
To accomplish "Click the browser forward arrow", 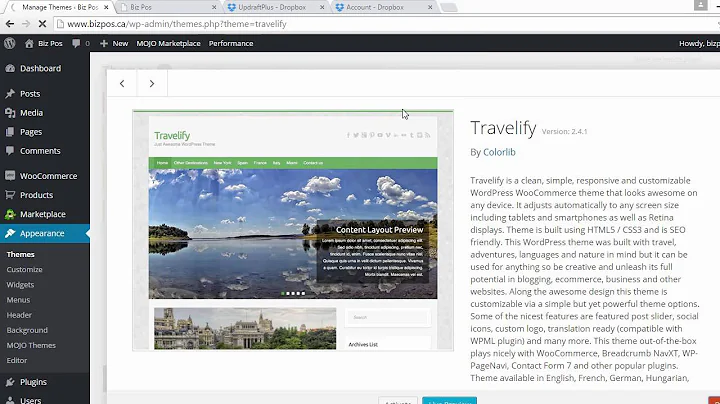I will click(26, 24).
